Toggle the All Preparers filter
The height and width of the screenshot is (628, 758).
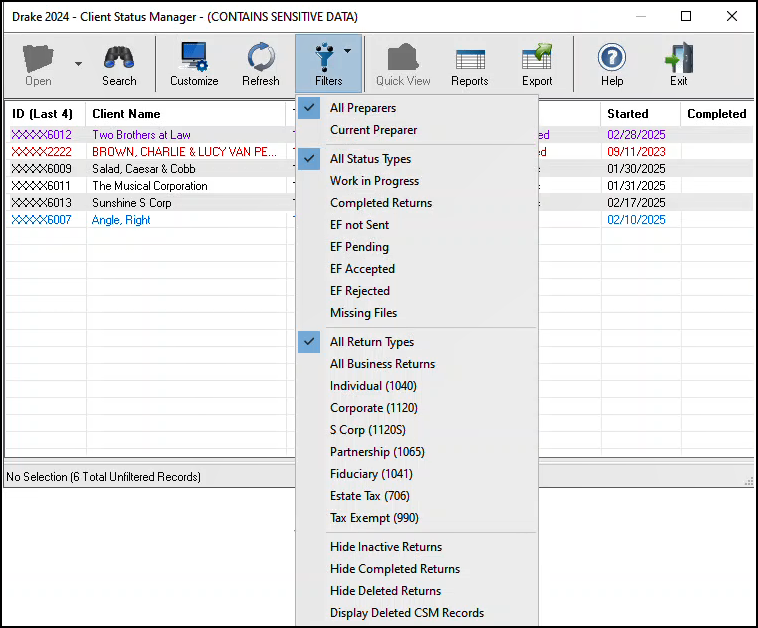417,108
